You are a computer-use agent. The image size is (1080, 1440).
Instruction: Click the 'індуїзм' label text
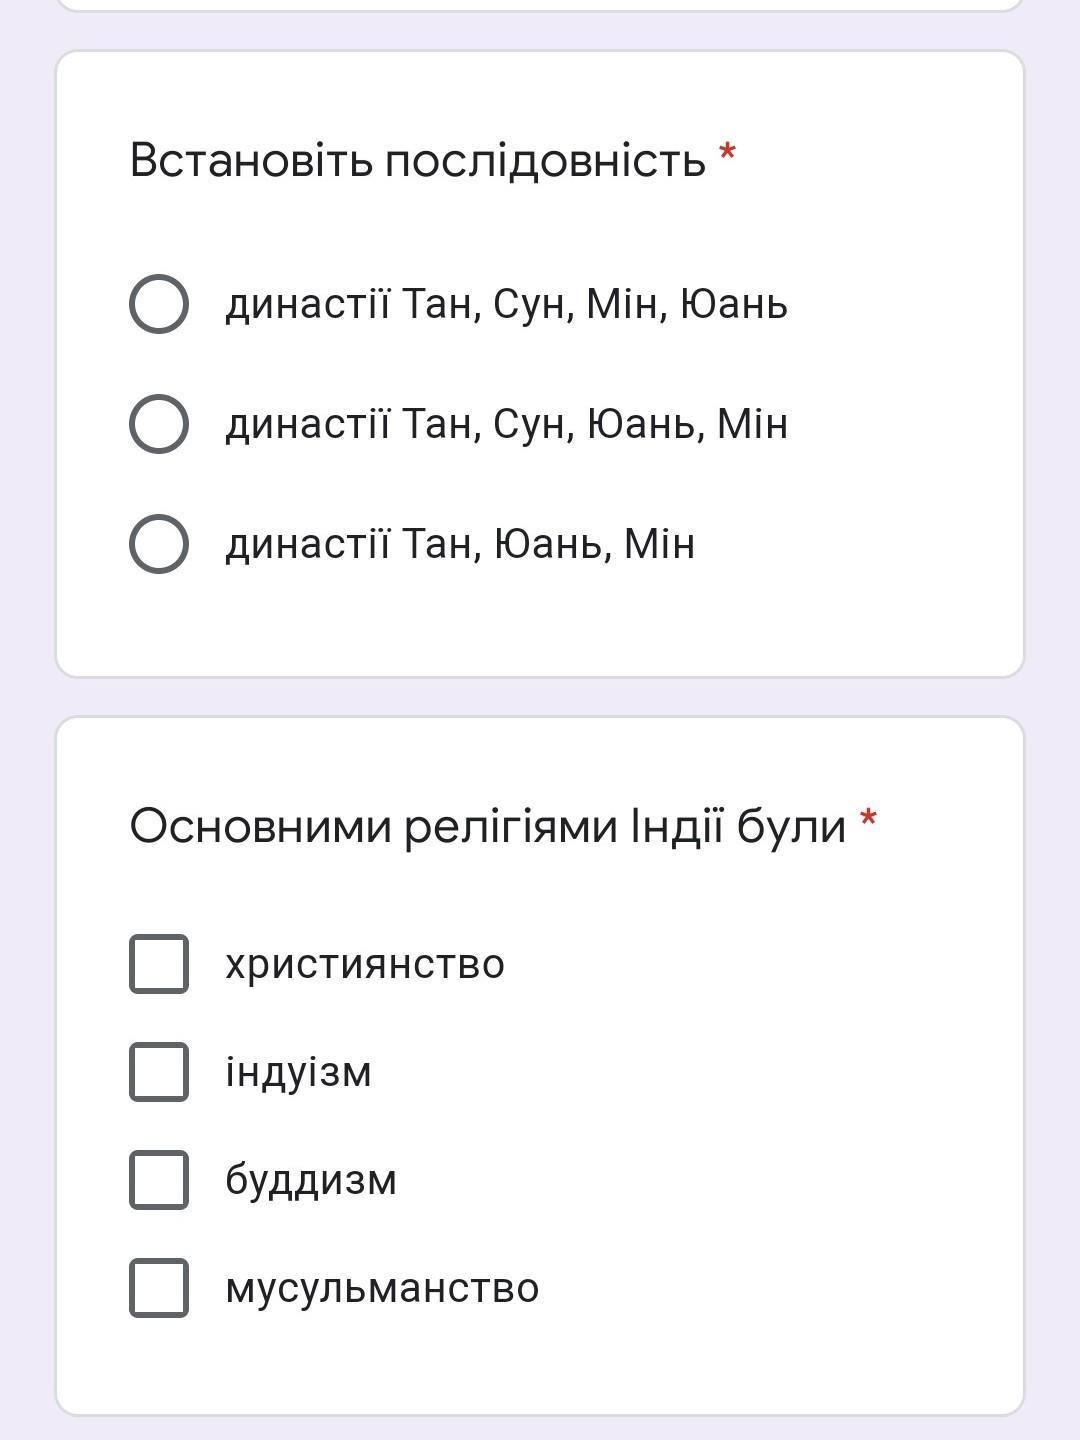coord(298,1073)
